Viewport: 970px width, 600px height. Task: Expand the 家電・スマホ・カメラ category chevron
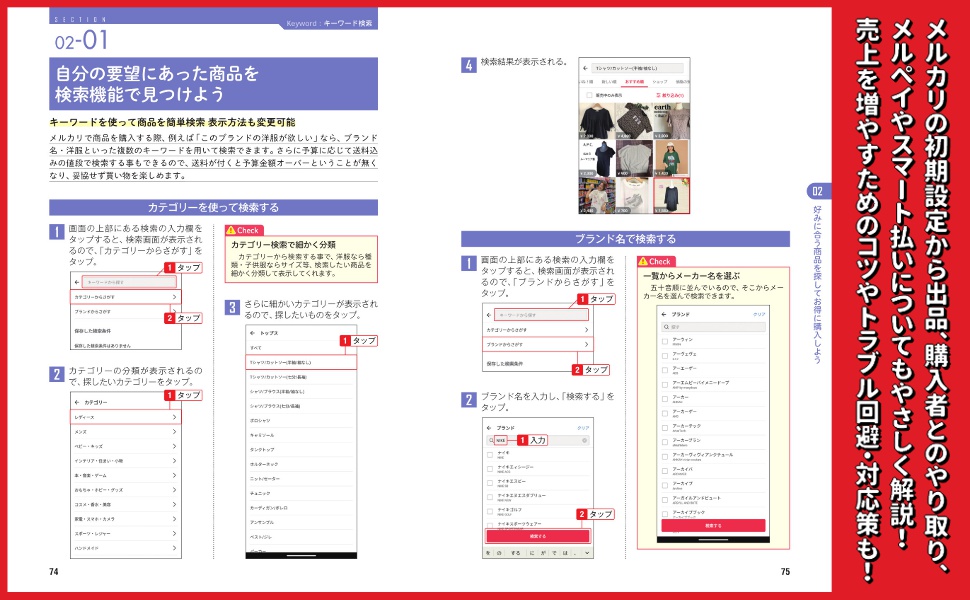pos(174,519)
